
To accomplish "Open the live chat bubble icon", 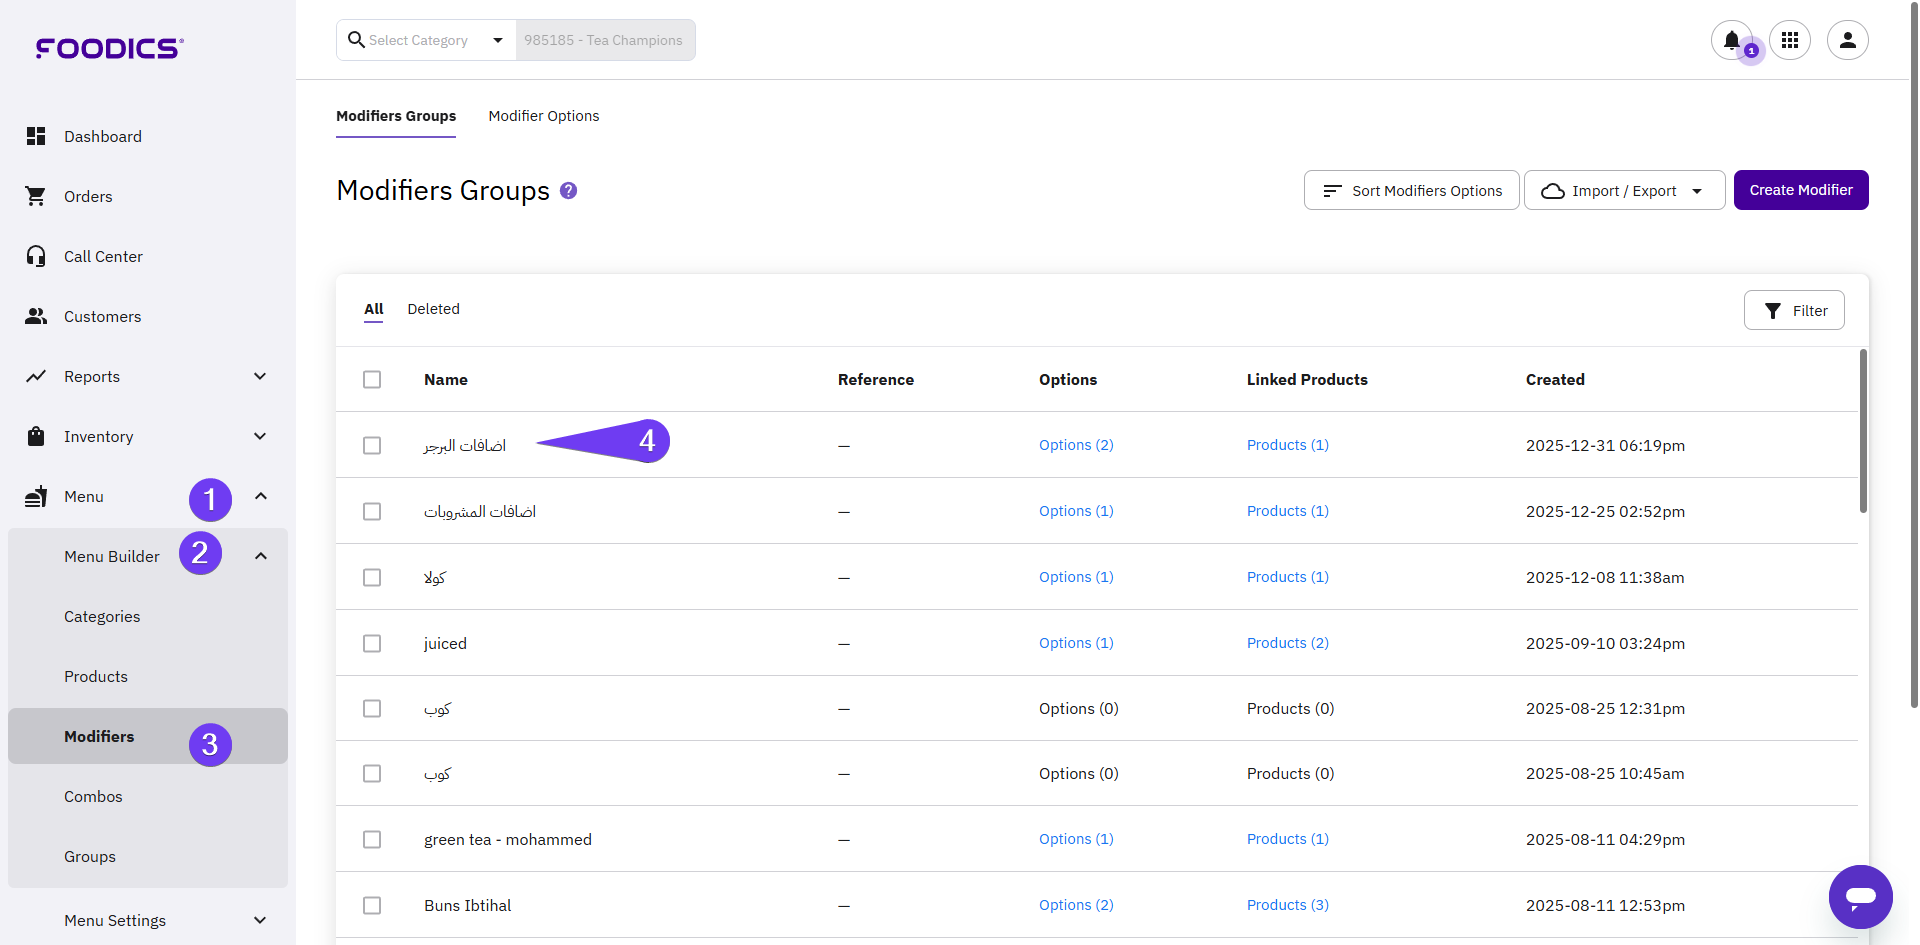I will click(1860, 896).
